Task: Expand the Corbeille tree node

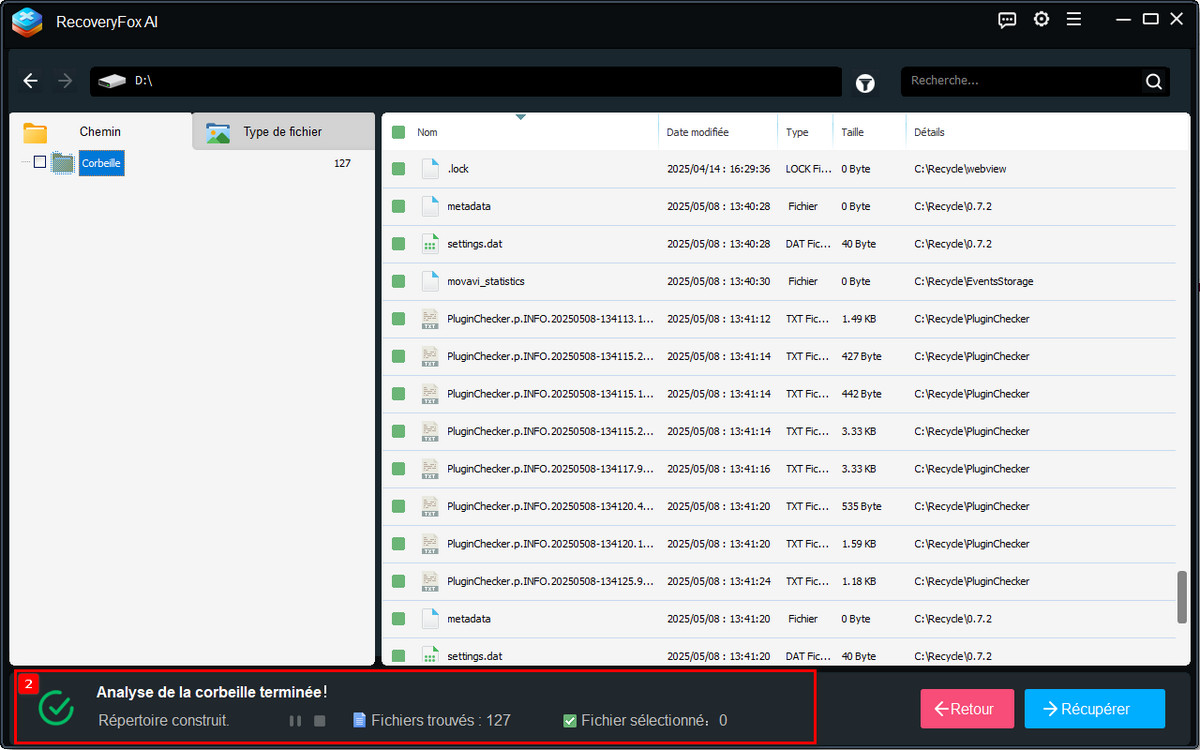Action: 24,162
